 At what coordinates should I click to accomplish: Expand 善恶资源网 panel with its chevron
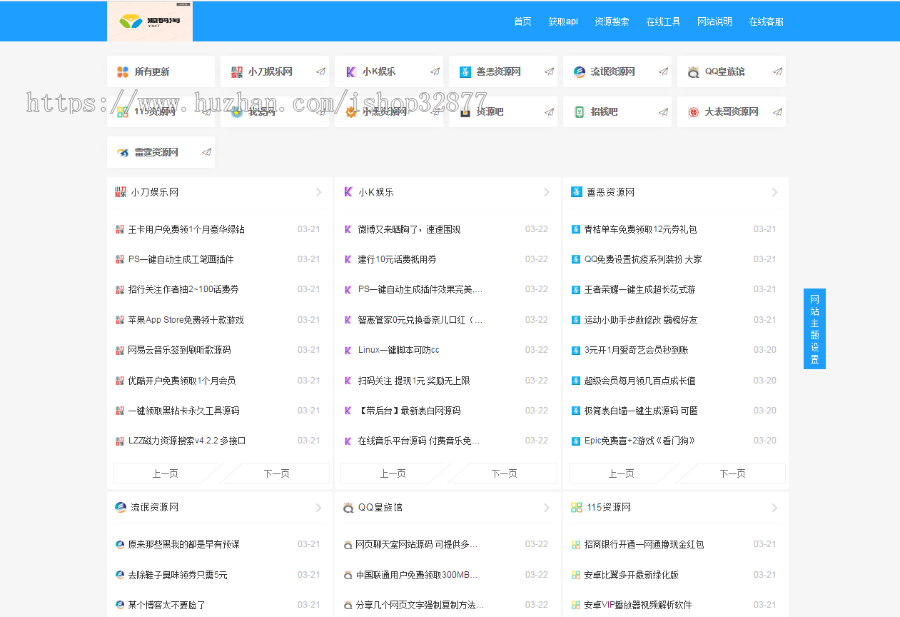click(x=774, y=192)
